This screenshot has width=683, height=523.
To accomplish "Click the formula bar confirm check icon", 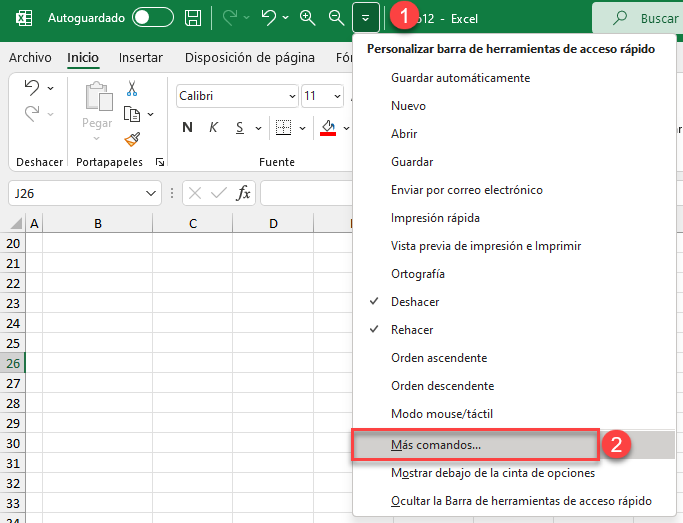I will click(x=219, y=193).
